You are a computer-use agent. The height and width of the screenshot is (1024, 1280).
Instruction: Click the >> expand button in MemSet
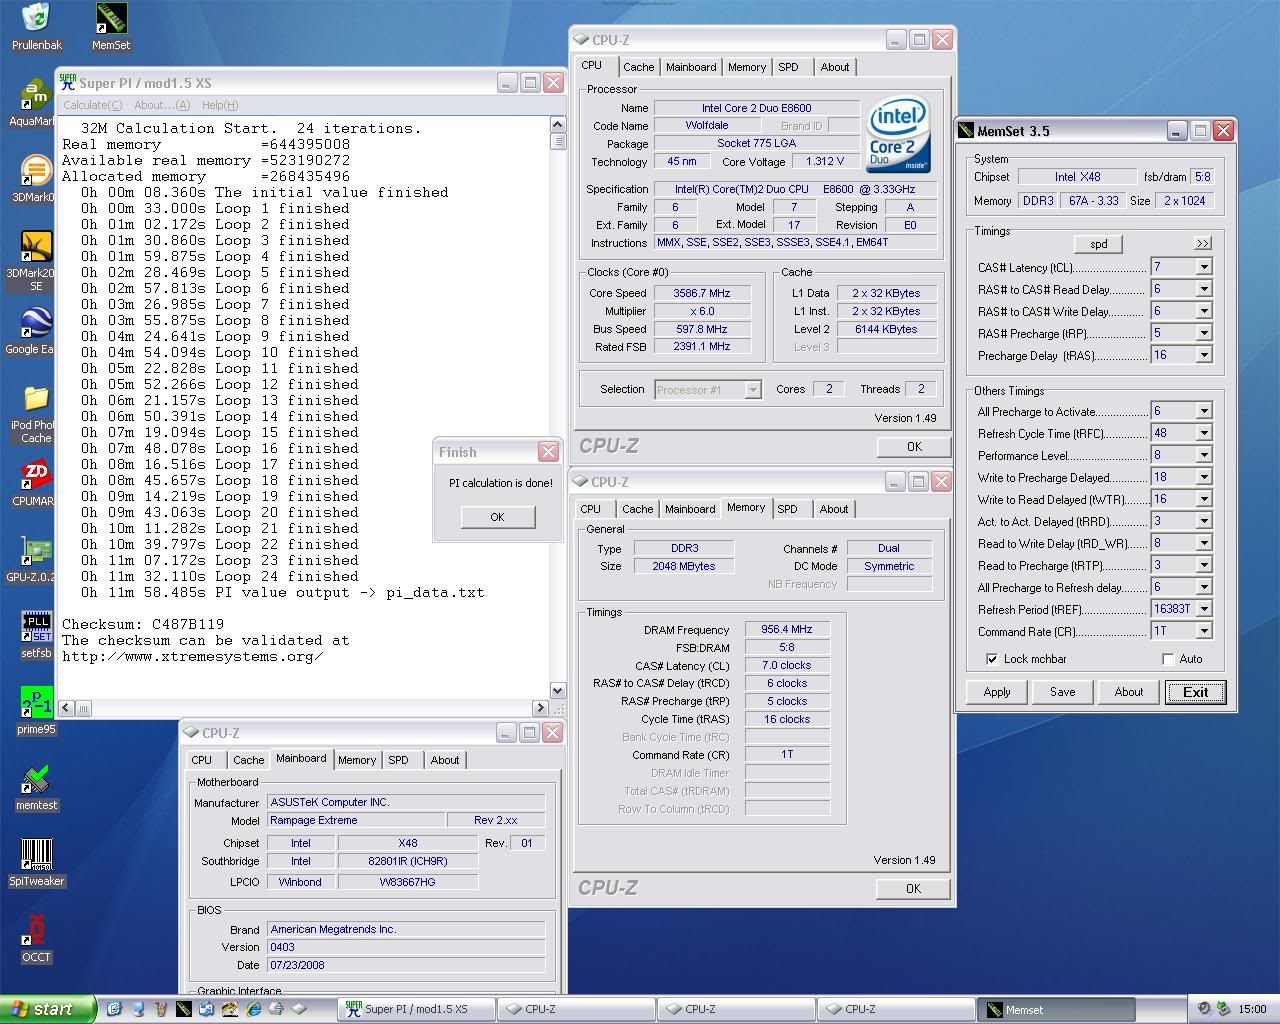[x=1202, y=244]
